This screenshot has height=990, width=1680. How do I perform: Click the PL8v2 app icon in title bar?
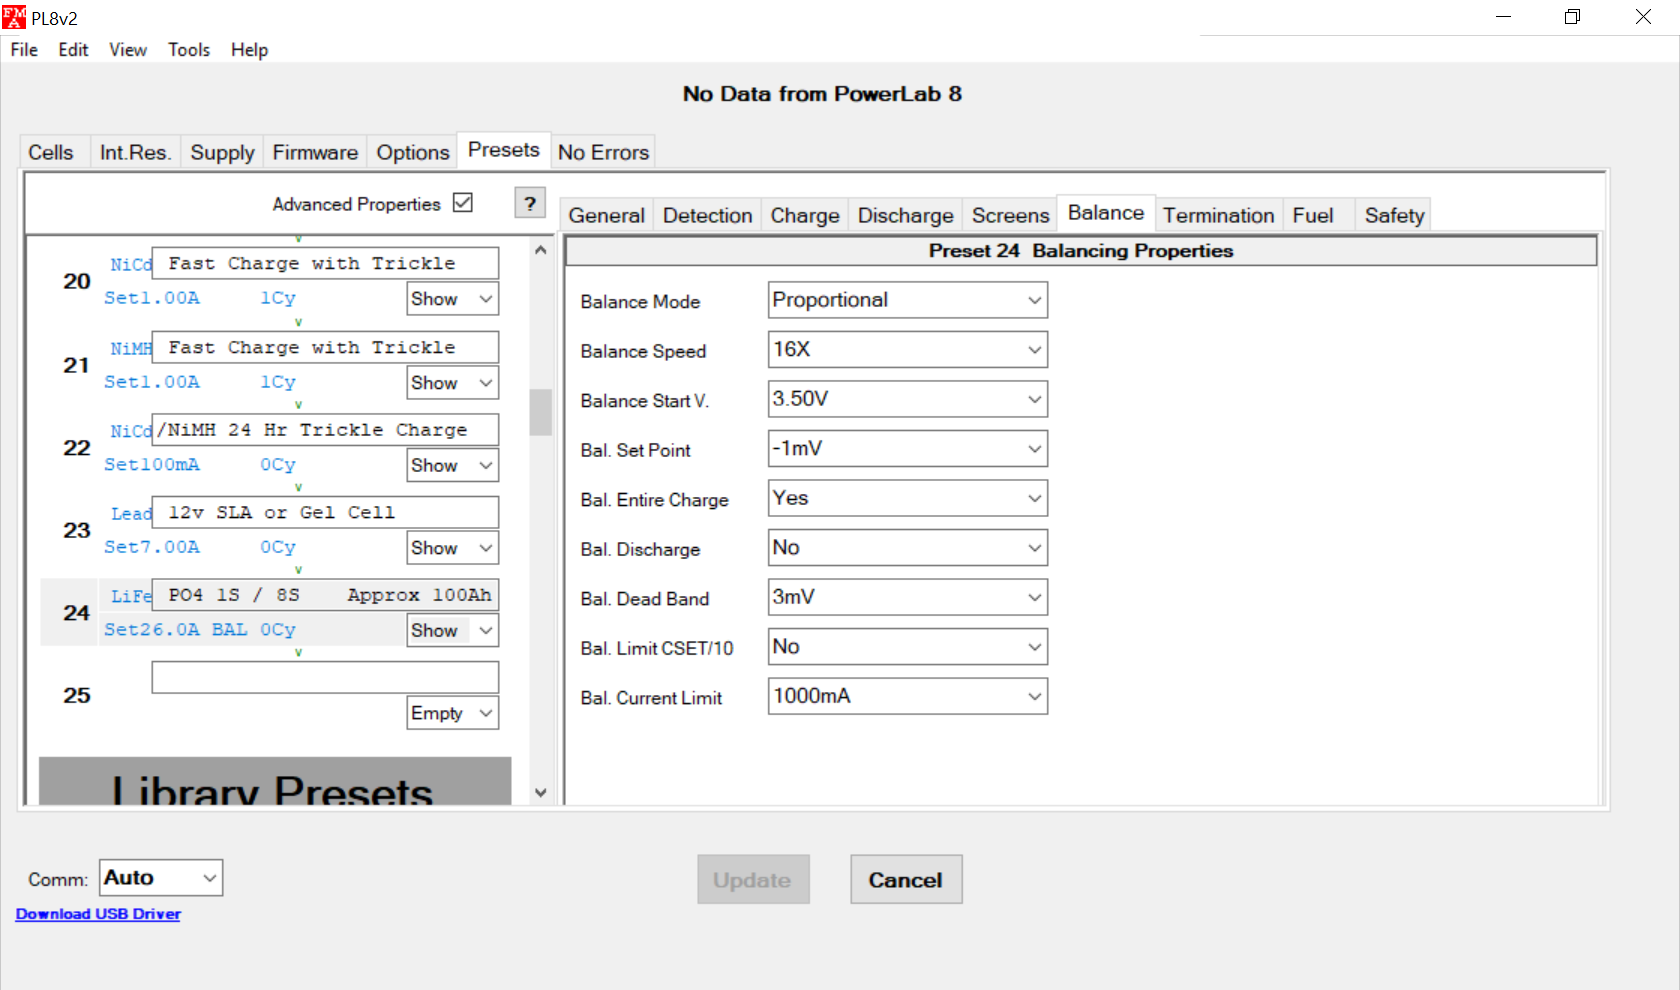pyautogui.click(x=14, y=17)
